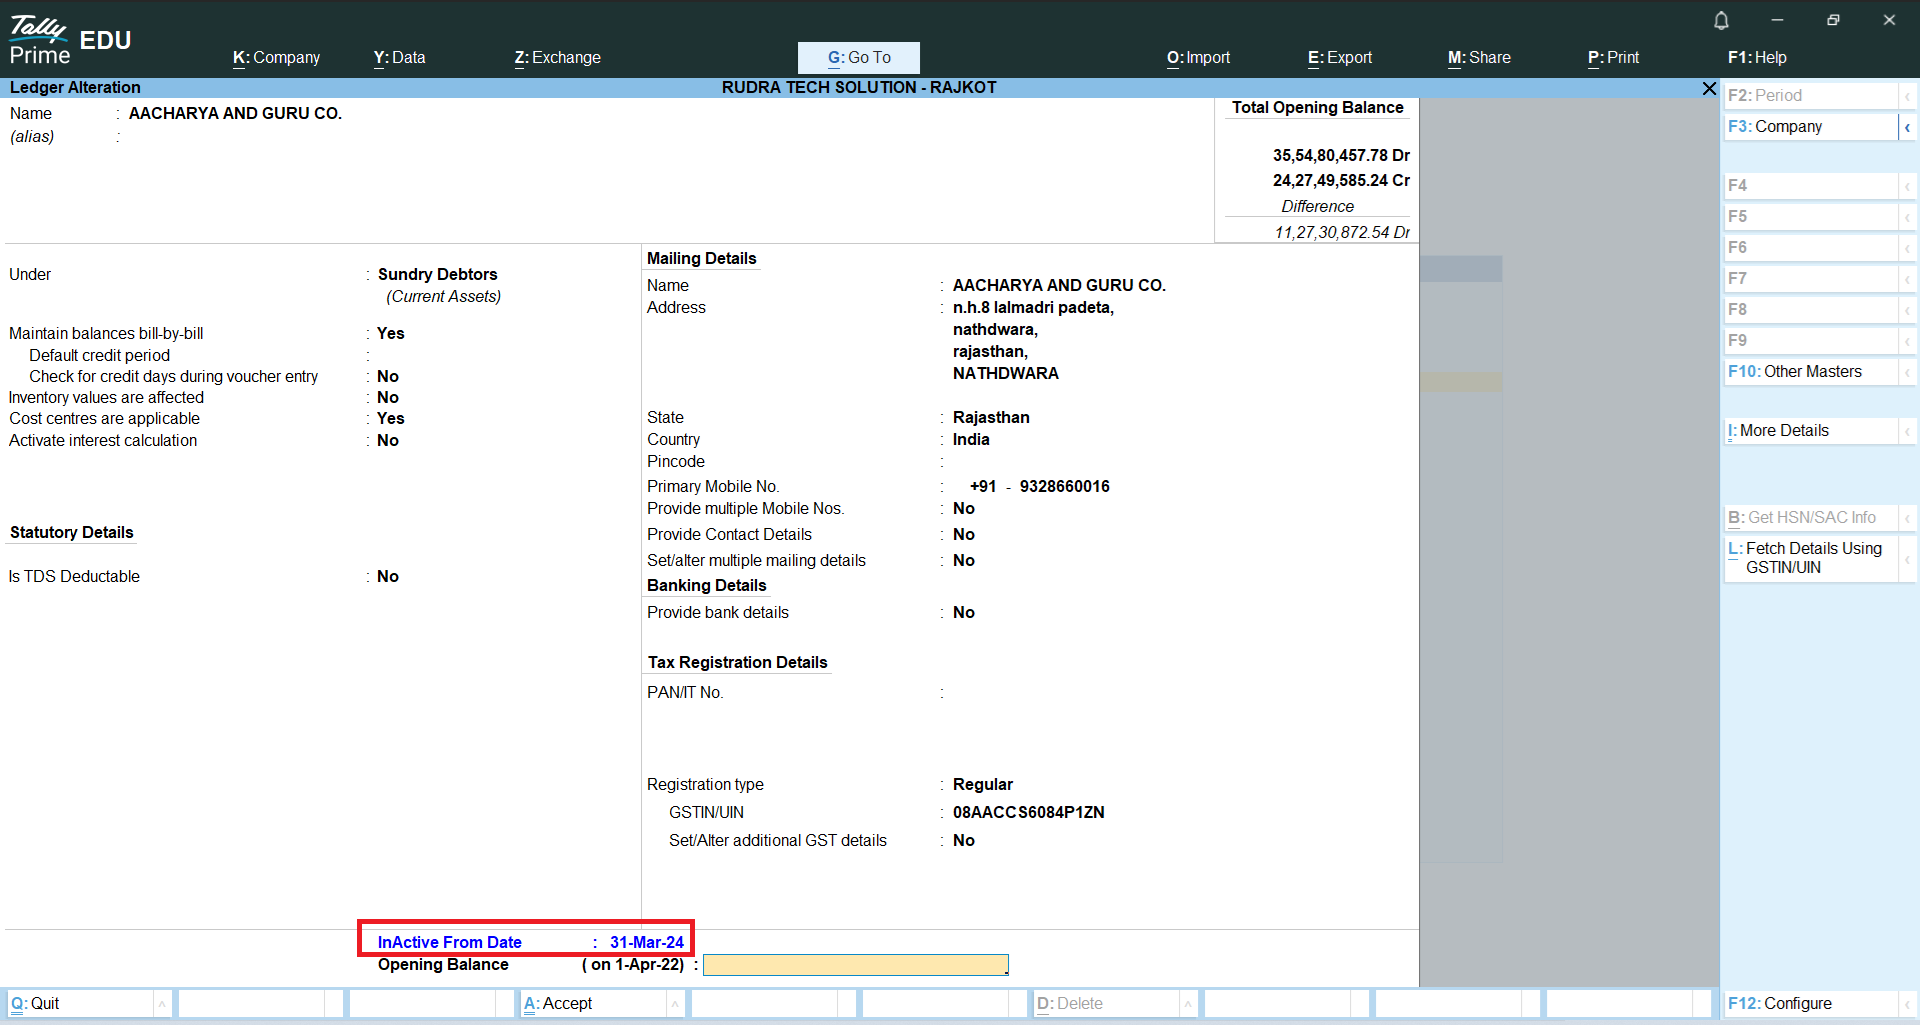Toggle Is TDS Deductable No value
This screenshot has height=1025, width=1920.
(388, 577)
